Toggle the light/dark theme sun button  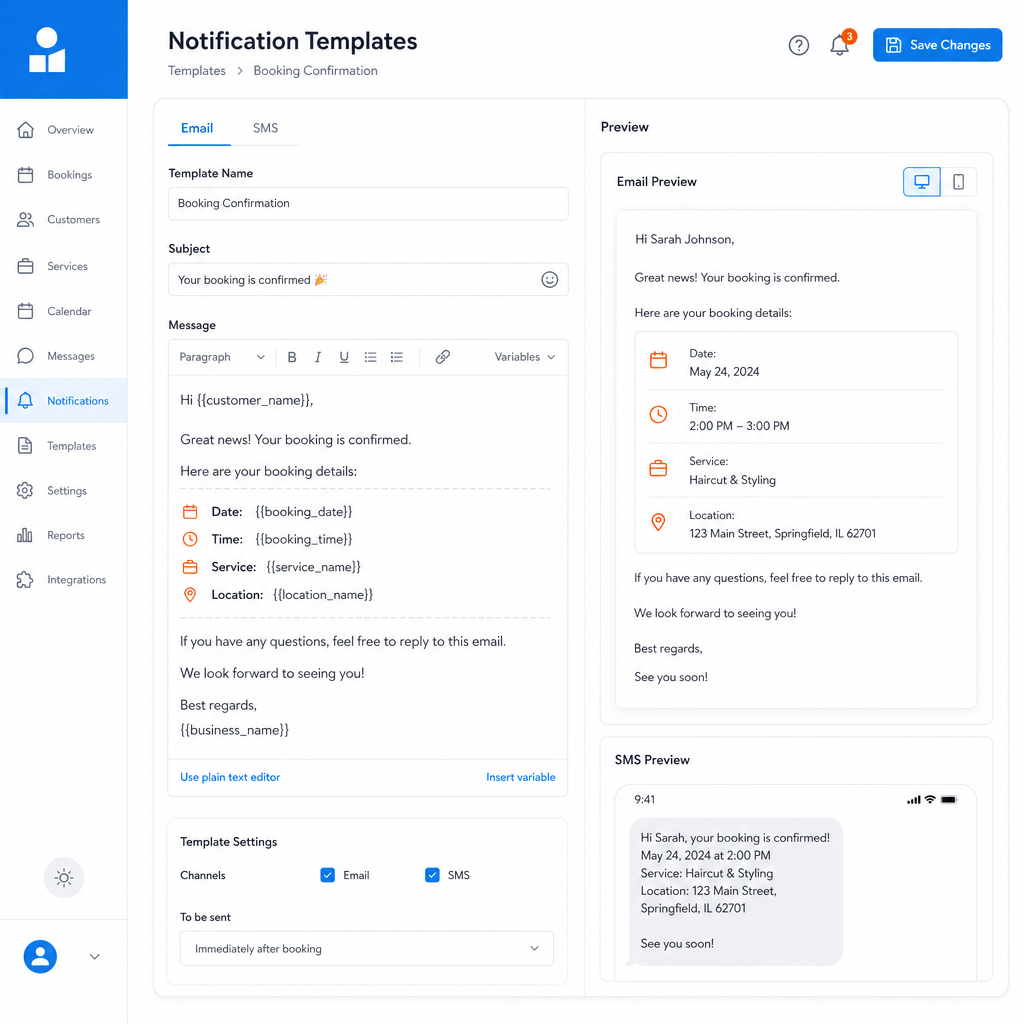64,878
